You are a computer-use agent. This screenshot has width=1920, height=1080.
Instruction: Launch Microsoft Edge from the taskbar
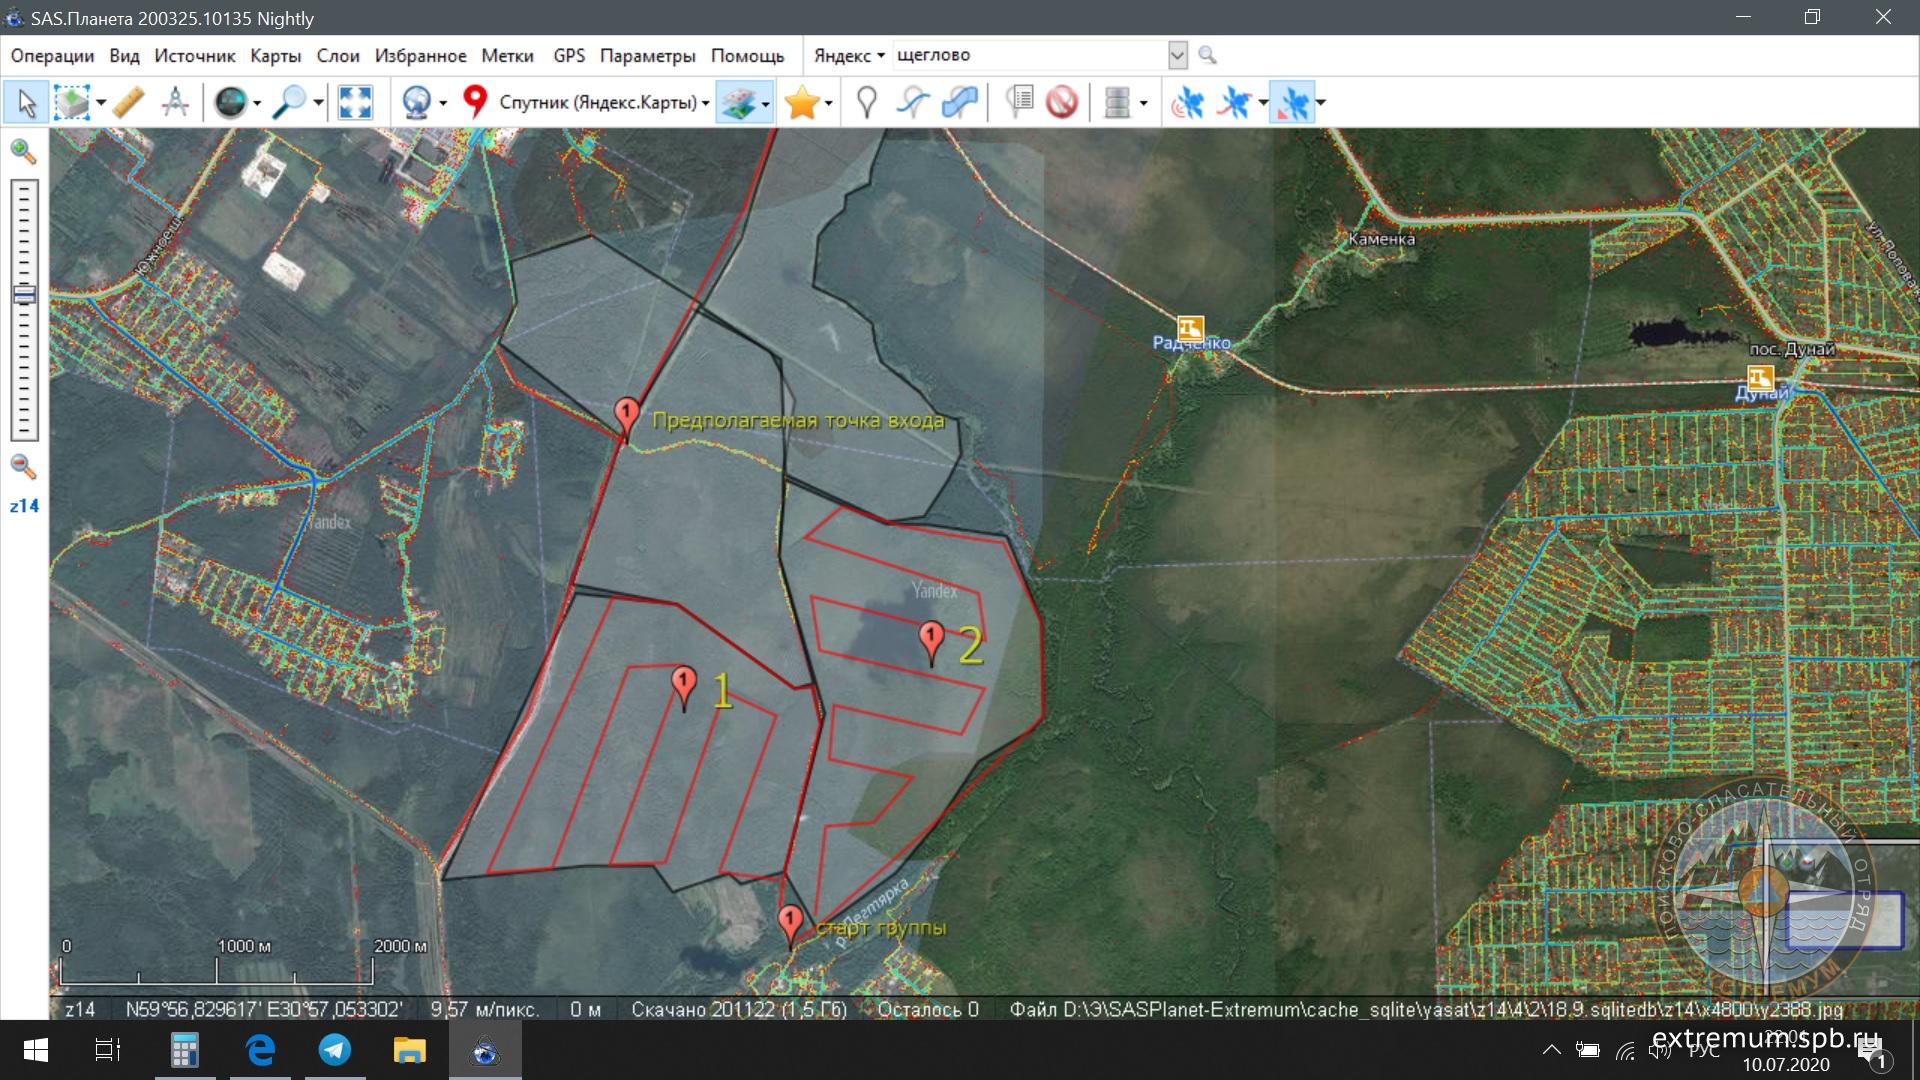[260, 1050]
